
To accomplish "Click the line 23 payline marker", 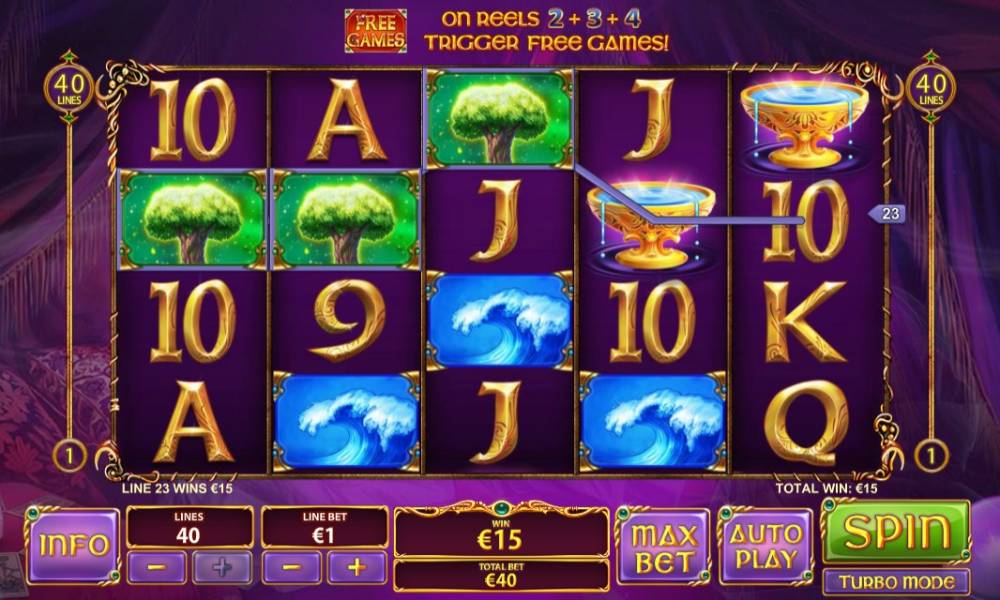I will 886,214.
